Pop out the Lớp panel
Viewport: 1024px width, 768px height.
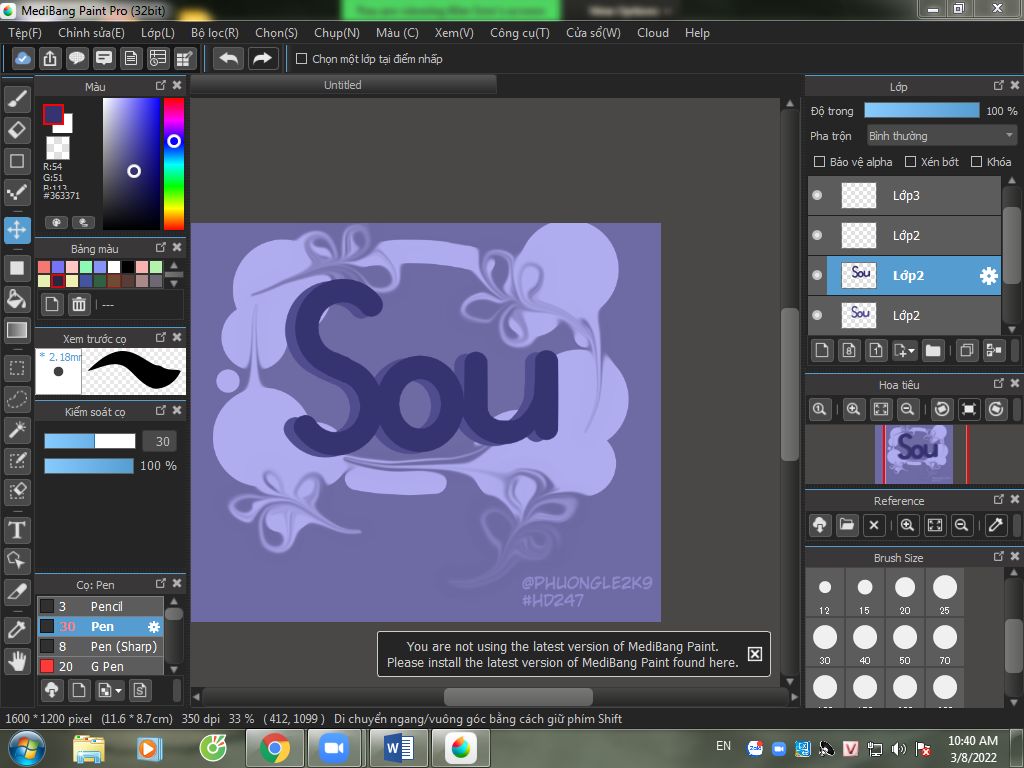(999, 86)
